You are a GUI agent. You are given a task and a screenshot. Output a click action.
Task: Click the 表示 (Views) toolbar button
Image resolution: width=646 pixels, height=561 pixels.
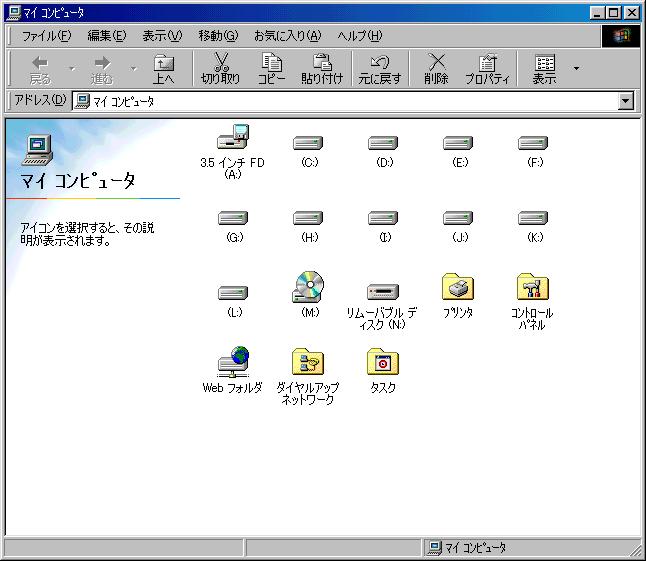545,69
